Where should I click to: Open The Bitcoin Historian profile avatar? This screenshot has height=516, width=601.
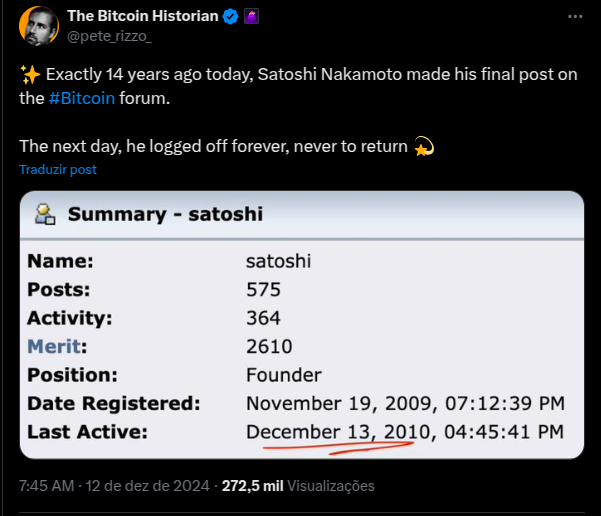coord(39,26)
